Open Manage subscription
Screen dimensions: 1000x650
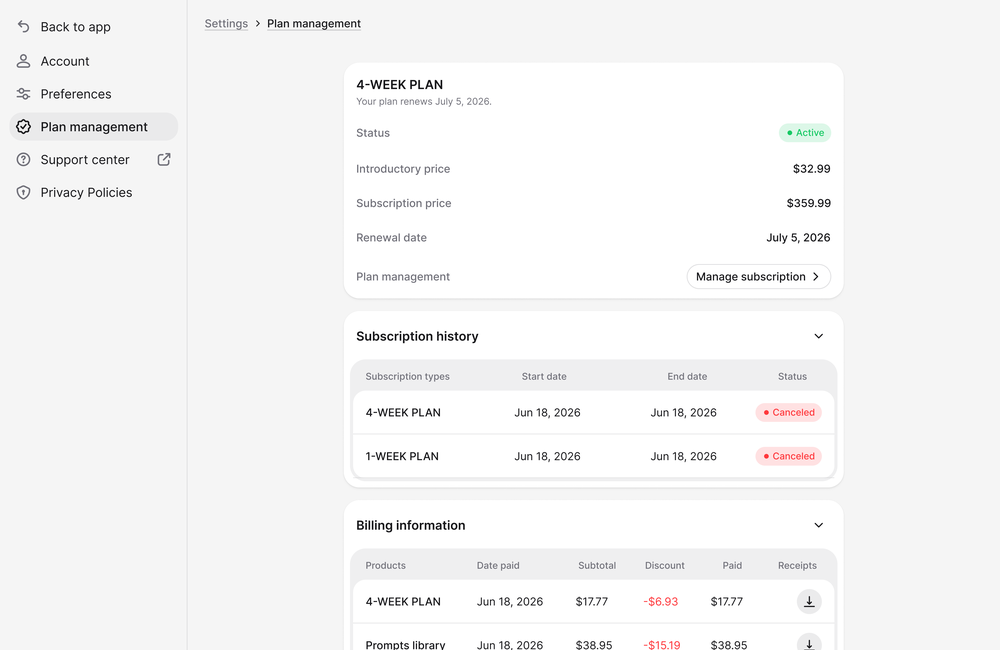click(x=758, y=277)
